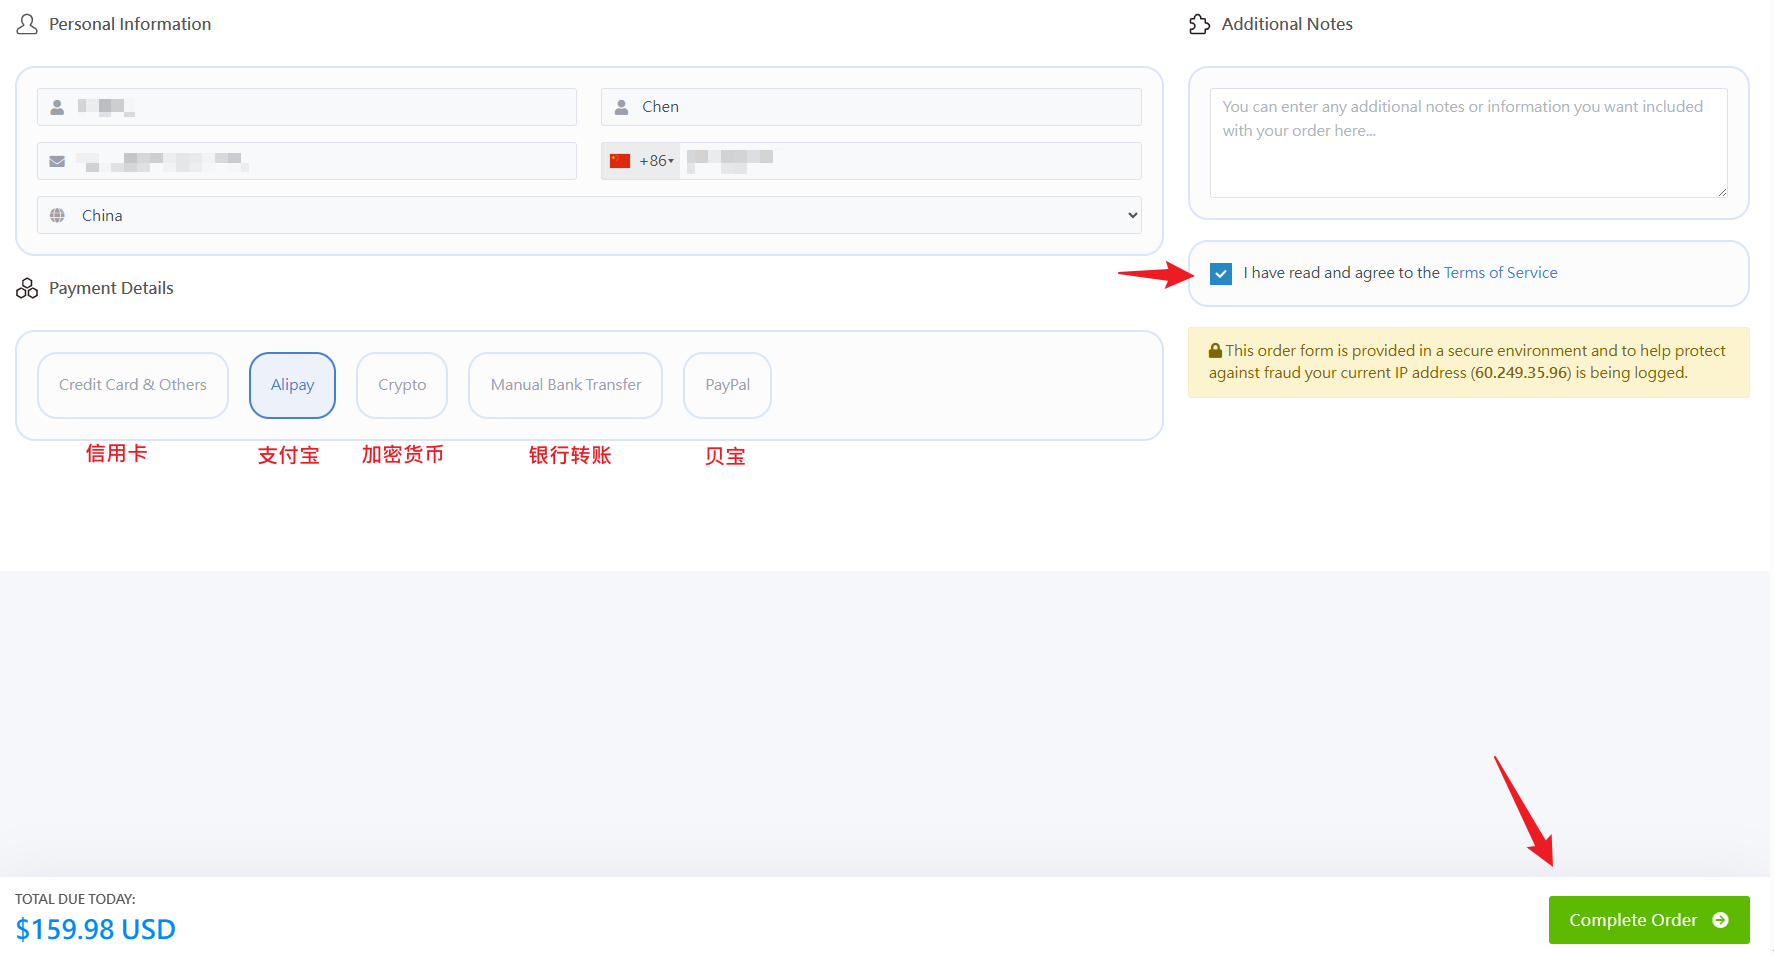Choose Alipay as payment method

(x=292, y=385)
